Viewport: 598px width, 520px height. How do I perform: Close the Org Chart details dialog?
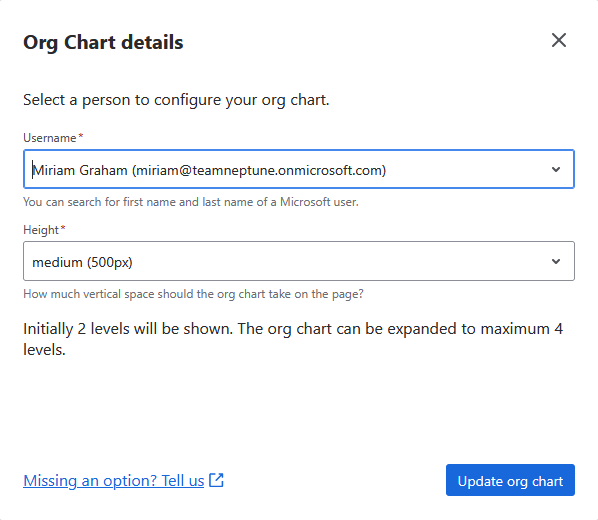click(x=559, y=40)
